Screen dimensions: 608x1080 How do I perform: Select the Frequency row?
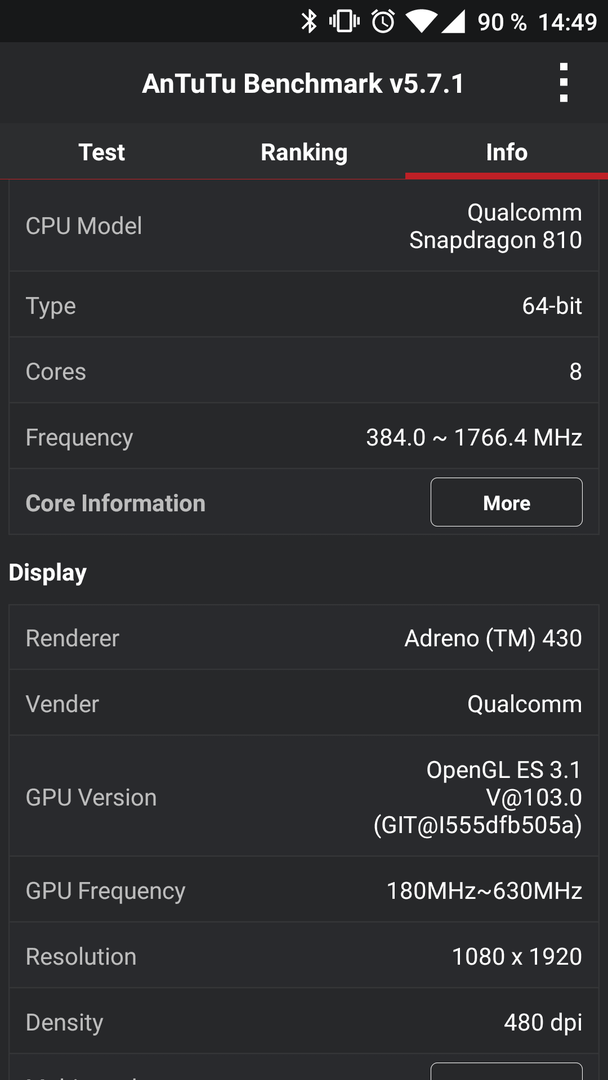304,437
